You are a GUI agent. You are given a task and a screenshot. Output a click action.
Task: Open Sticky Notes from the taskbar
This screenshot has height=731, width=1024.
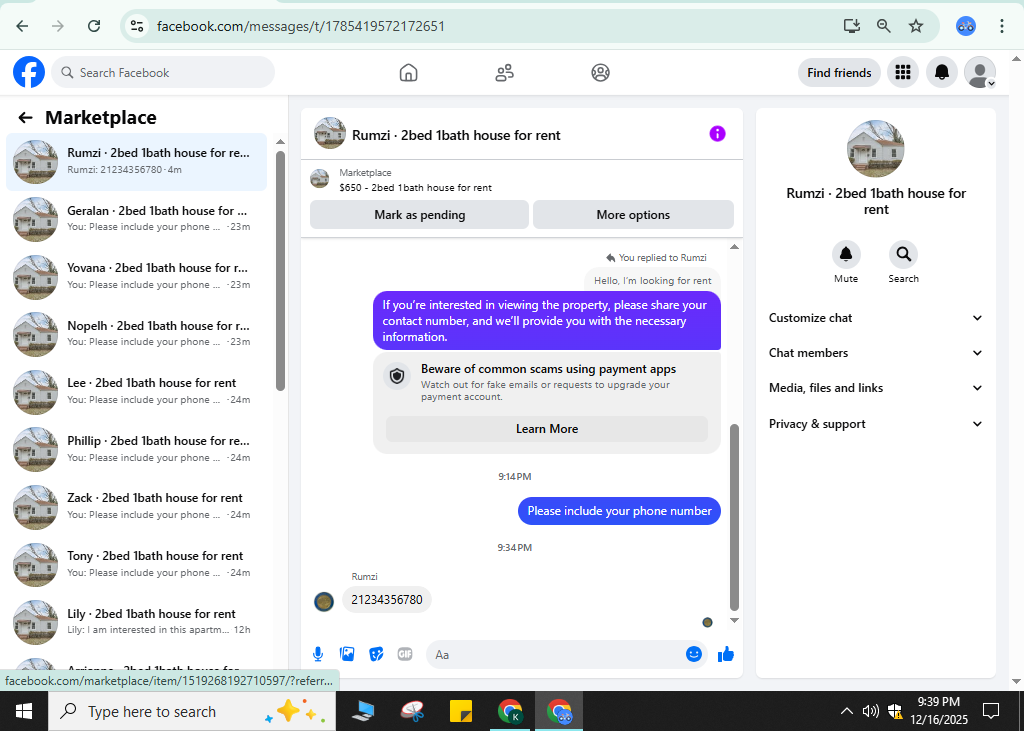pos(461,711)
